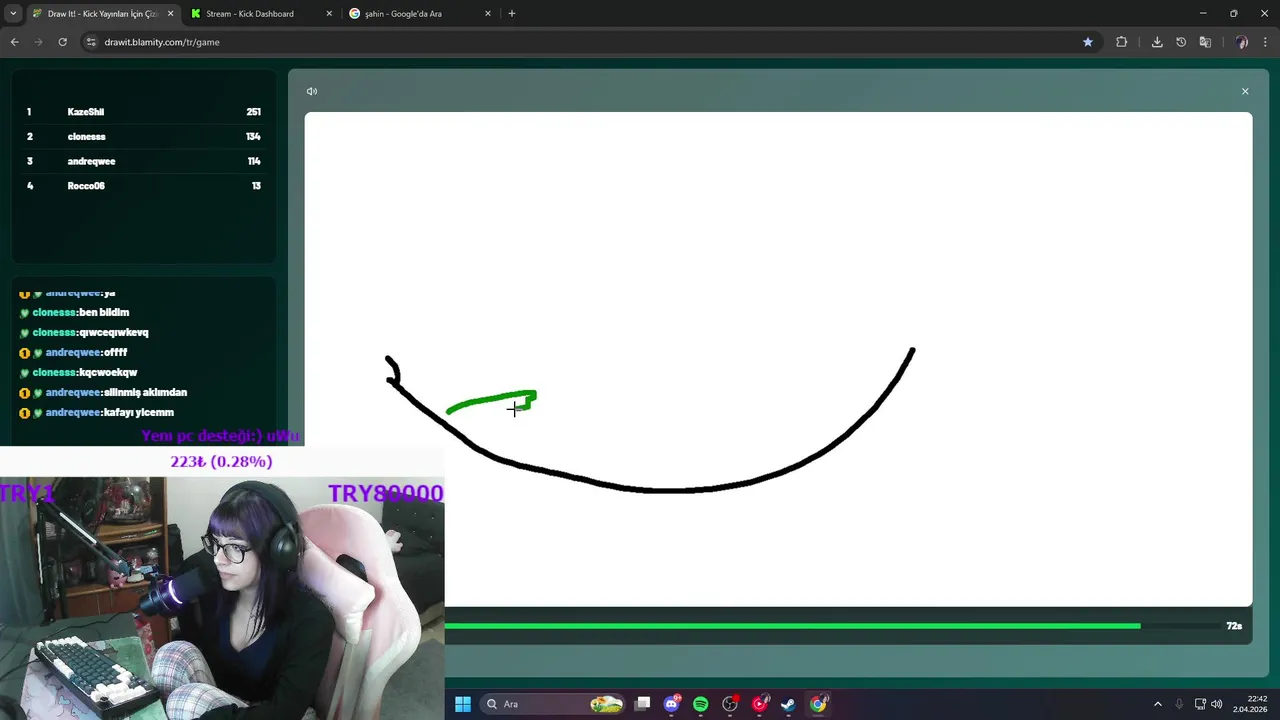The image size is (1280, 720).
Task: Click chat message 'offff'
Action: point(116,352)
